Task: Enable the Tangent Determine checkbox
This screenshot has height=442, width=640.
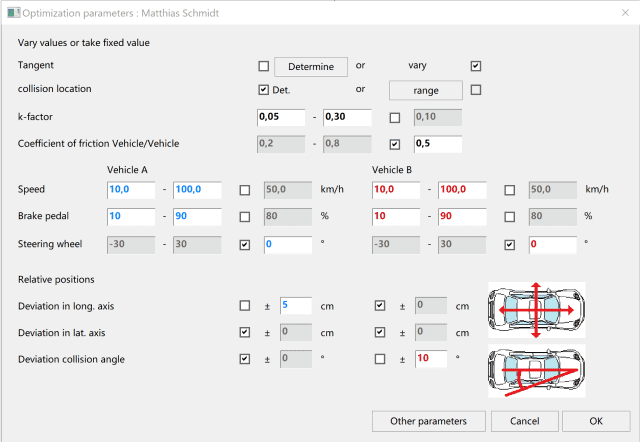Action: [x=264, y=66]
